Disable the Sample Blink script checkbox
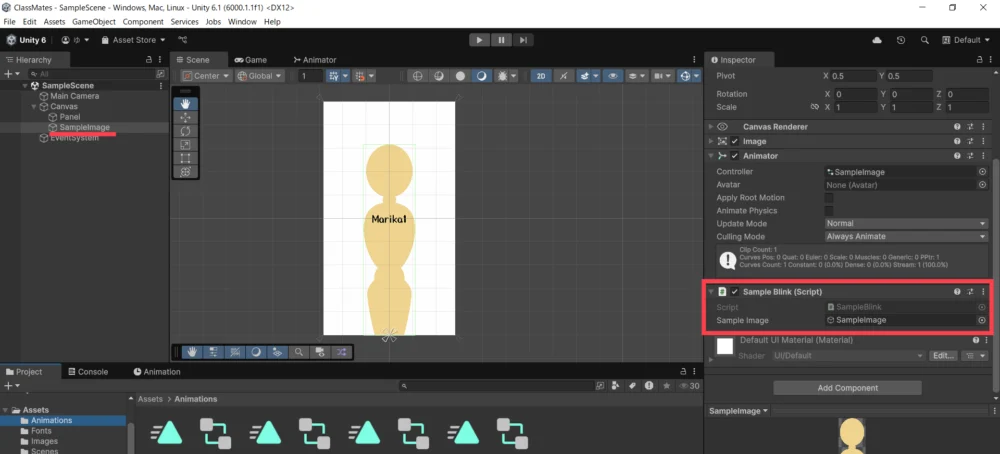Image resolution: width=1000 pixels, height=454 pixels. (735, 292)
